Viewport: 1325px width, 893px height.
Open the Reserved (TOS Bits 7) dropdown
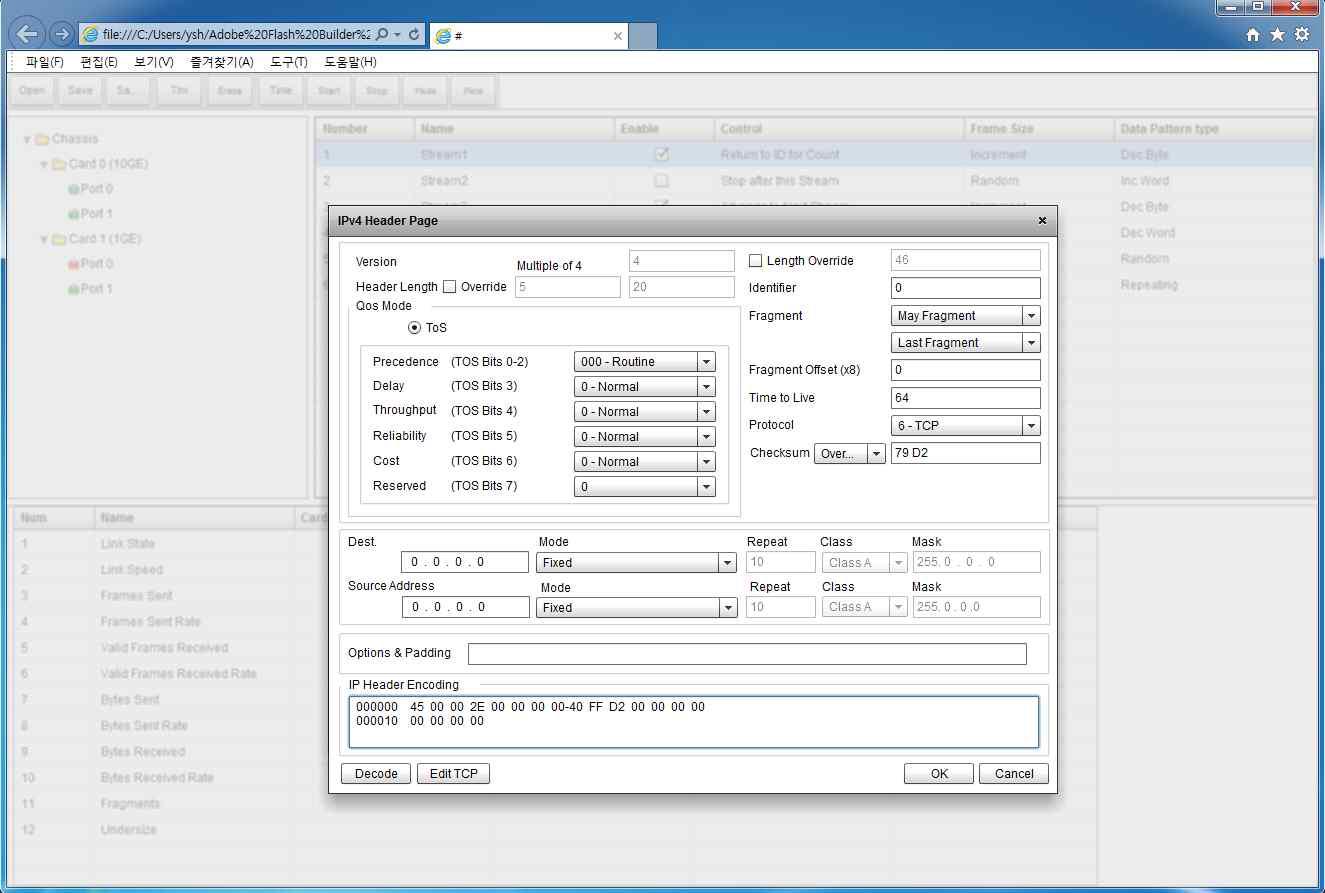[x=645, y=487]
